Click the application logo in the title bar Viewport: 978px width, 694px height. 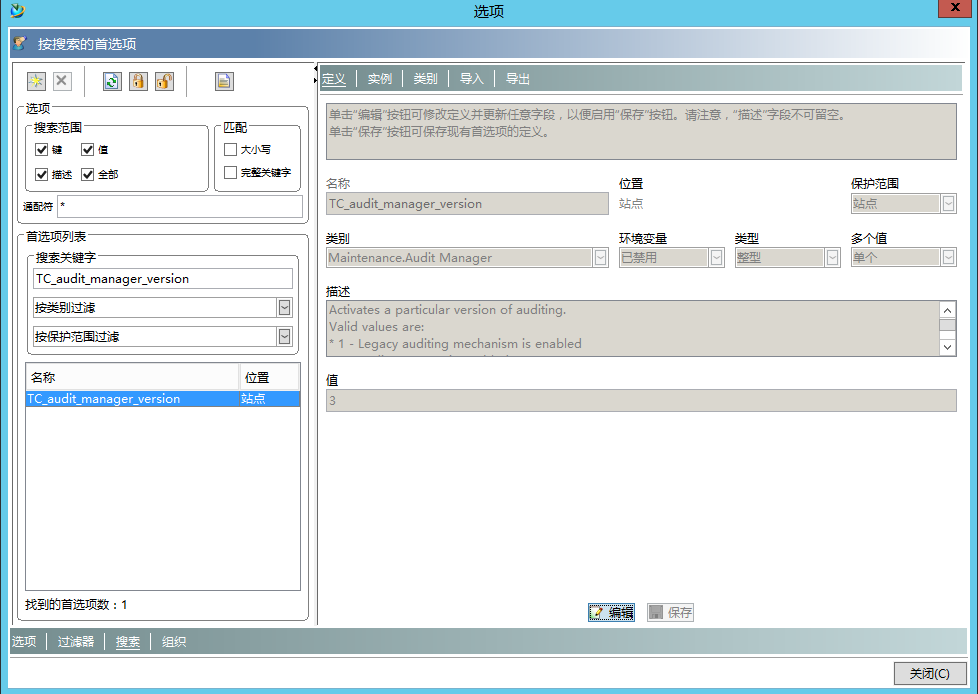17,11
